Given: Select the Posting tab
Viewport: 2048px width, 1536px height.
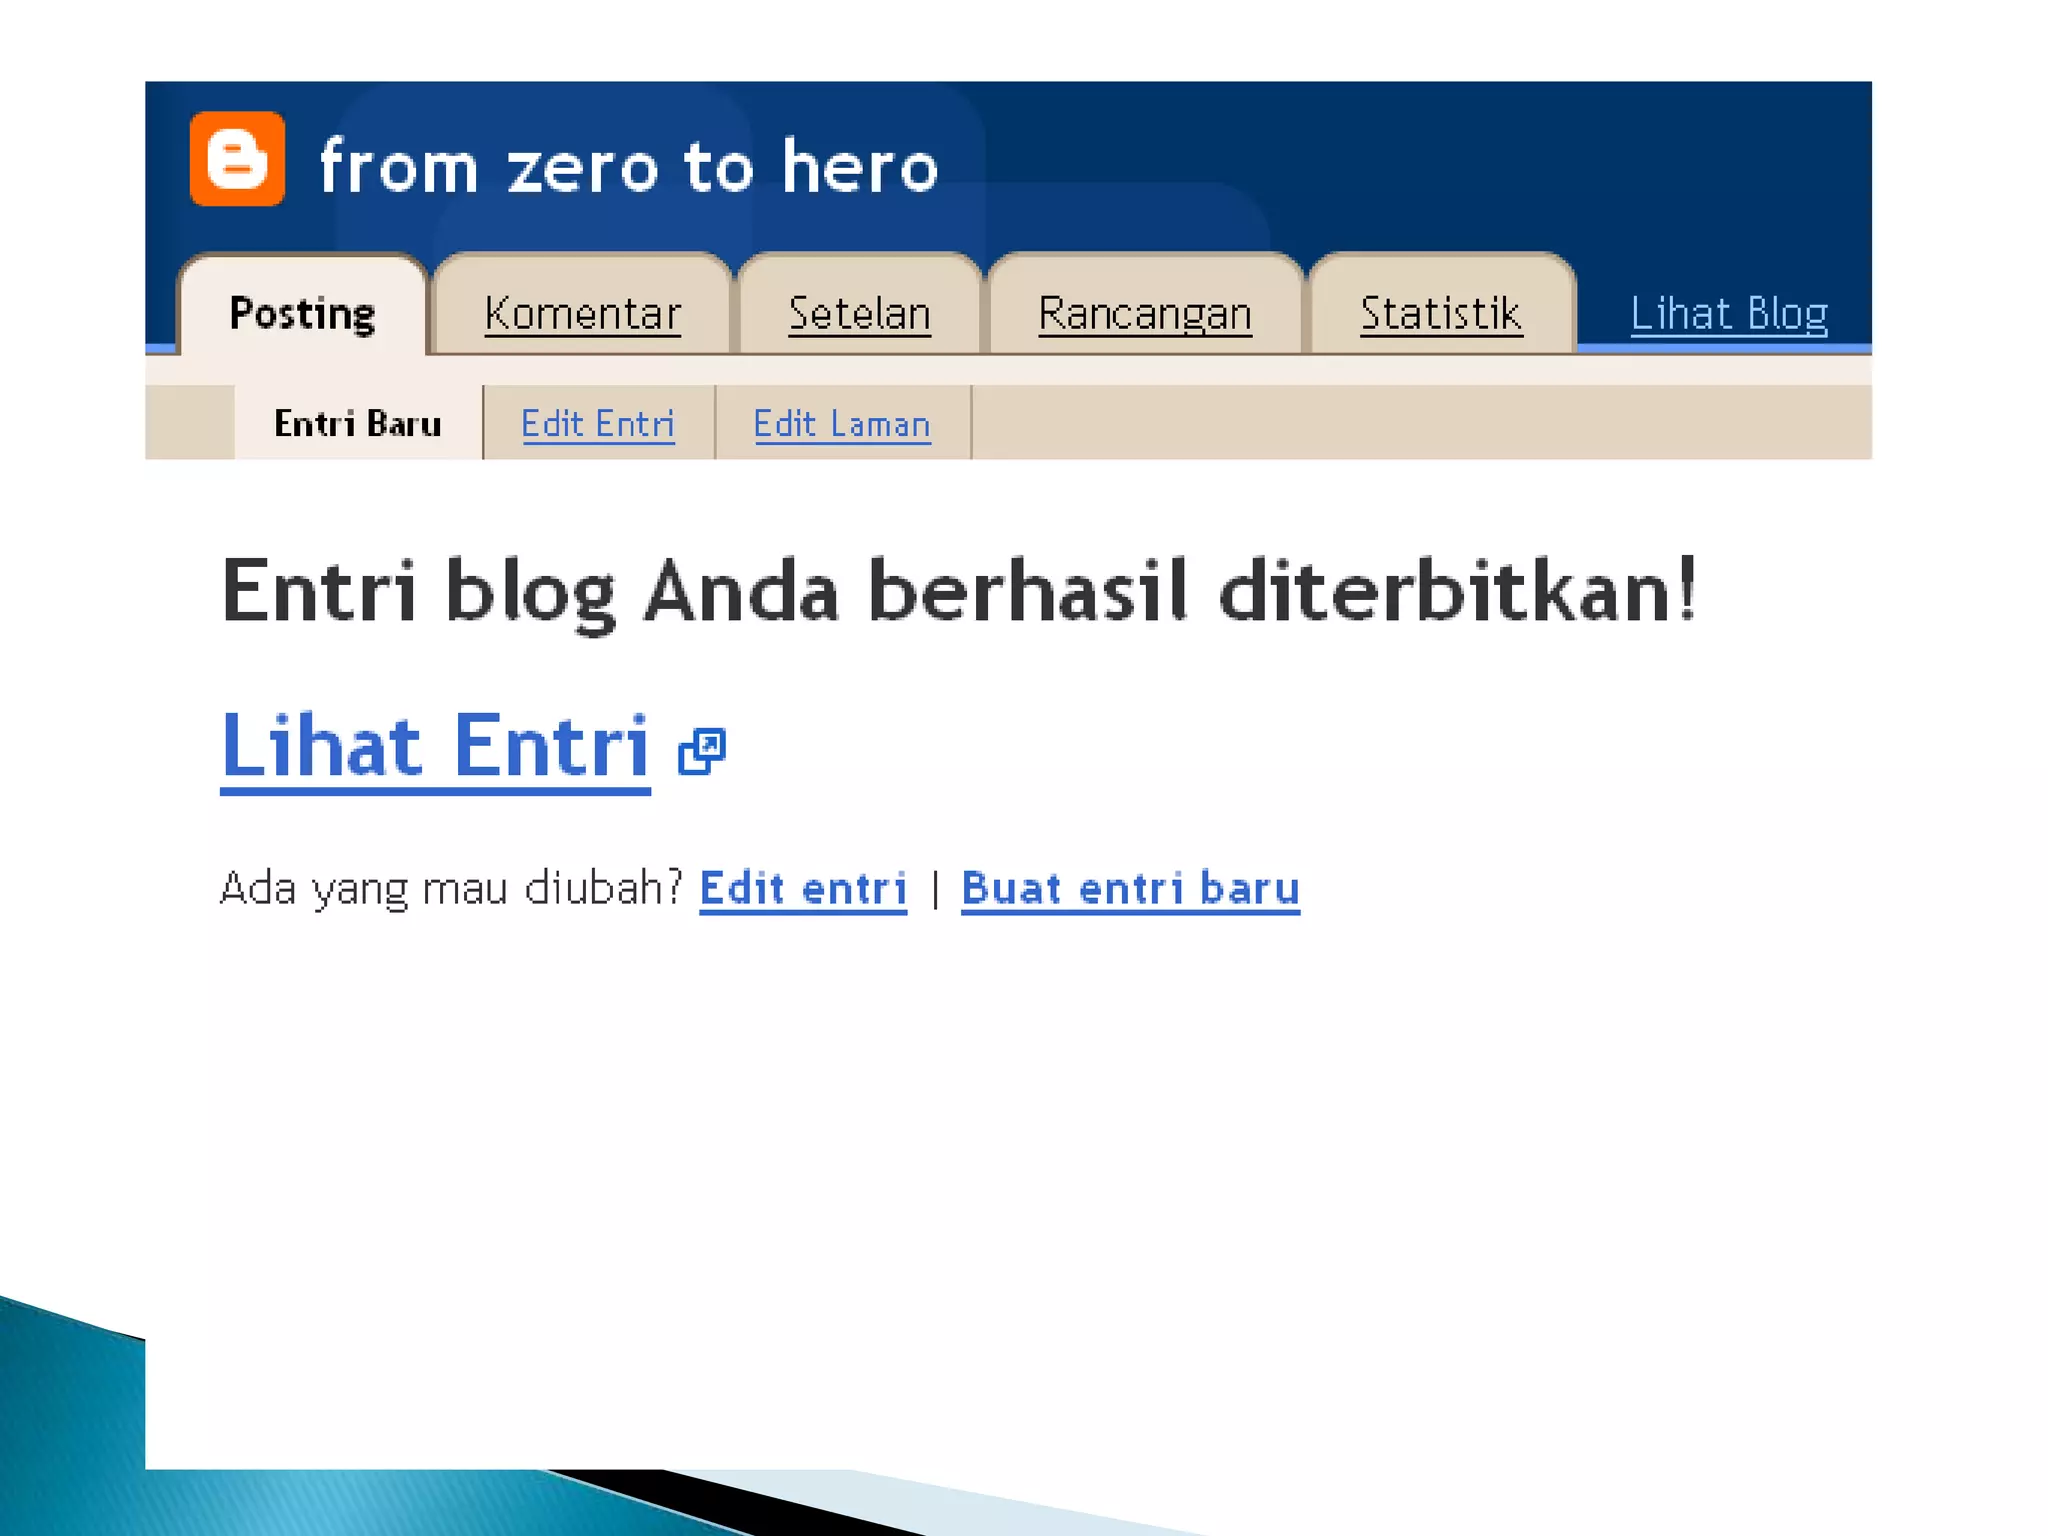Looking at the screenshot, I should 302,313.
